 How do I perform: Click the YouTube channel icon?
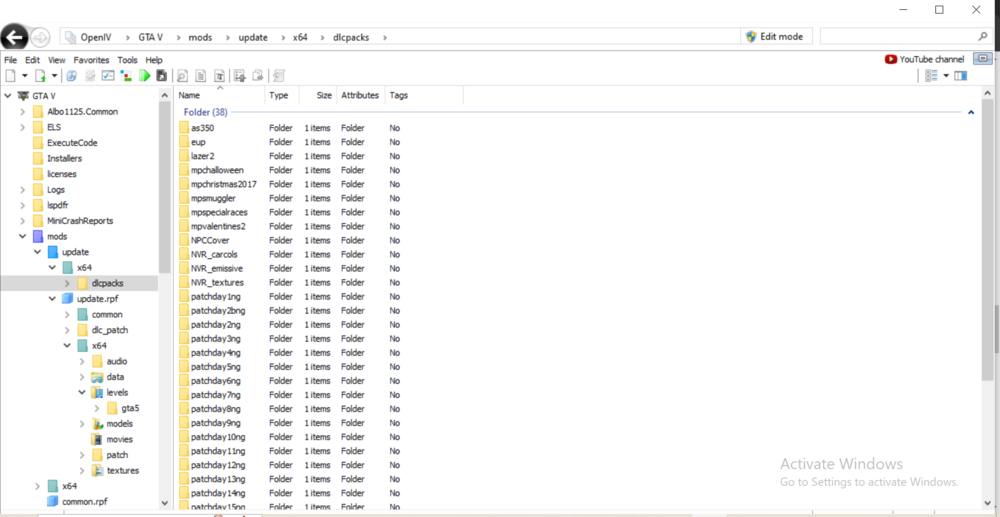pos(890,59)
